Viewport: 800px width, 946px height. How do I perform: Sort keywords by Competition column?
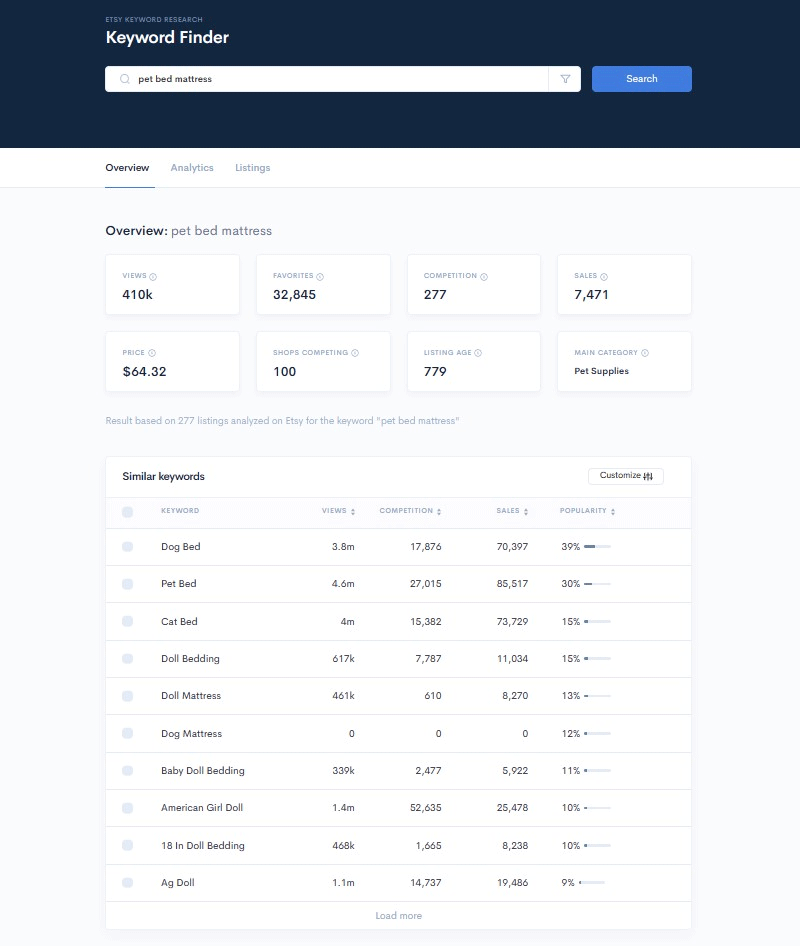tap(410, 511)
